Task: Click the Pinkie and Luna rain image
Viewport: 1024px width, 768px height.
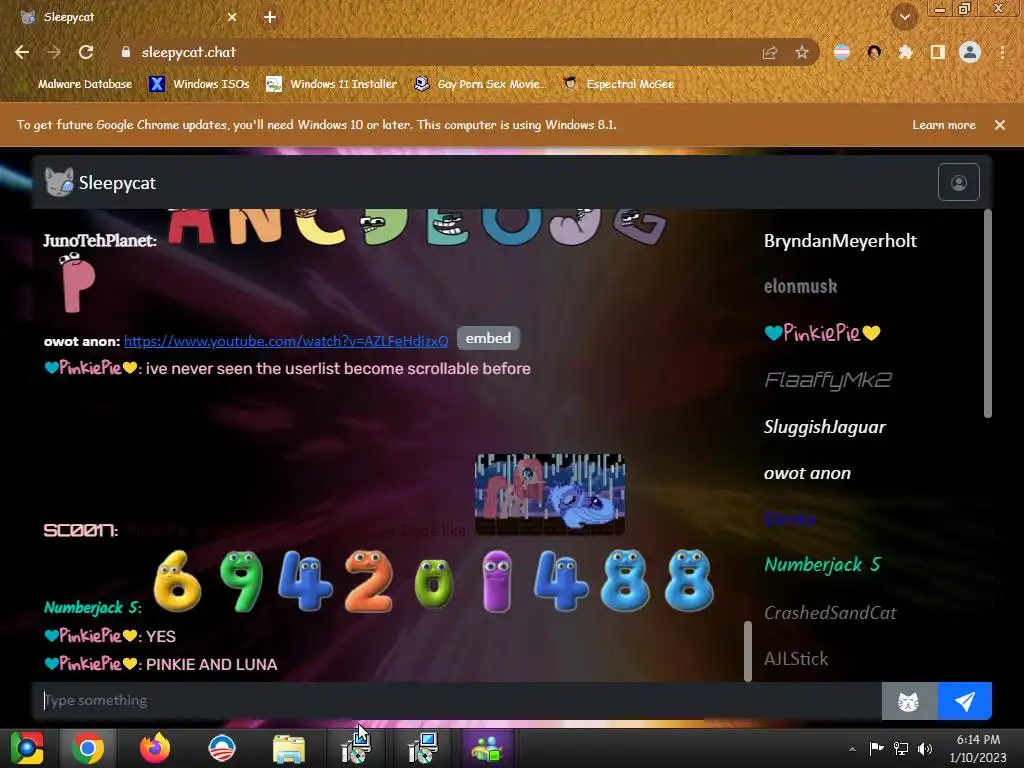Action: (550, 494)
